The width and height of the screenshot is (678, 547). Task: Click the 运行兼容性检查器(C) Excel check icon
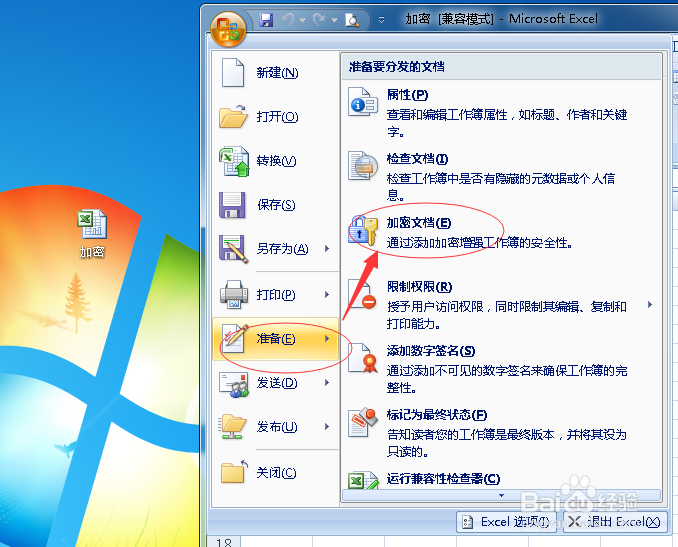363,480
